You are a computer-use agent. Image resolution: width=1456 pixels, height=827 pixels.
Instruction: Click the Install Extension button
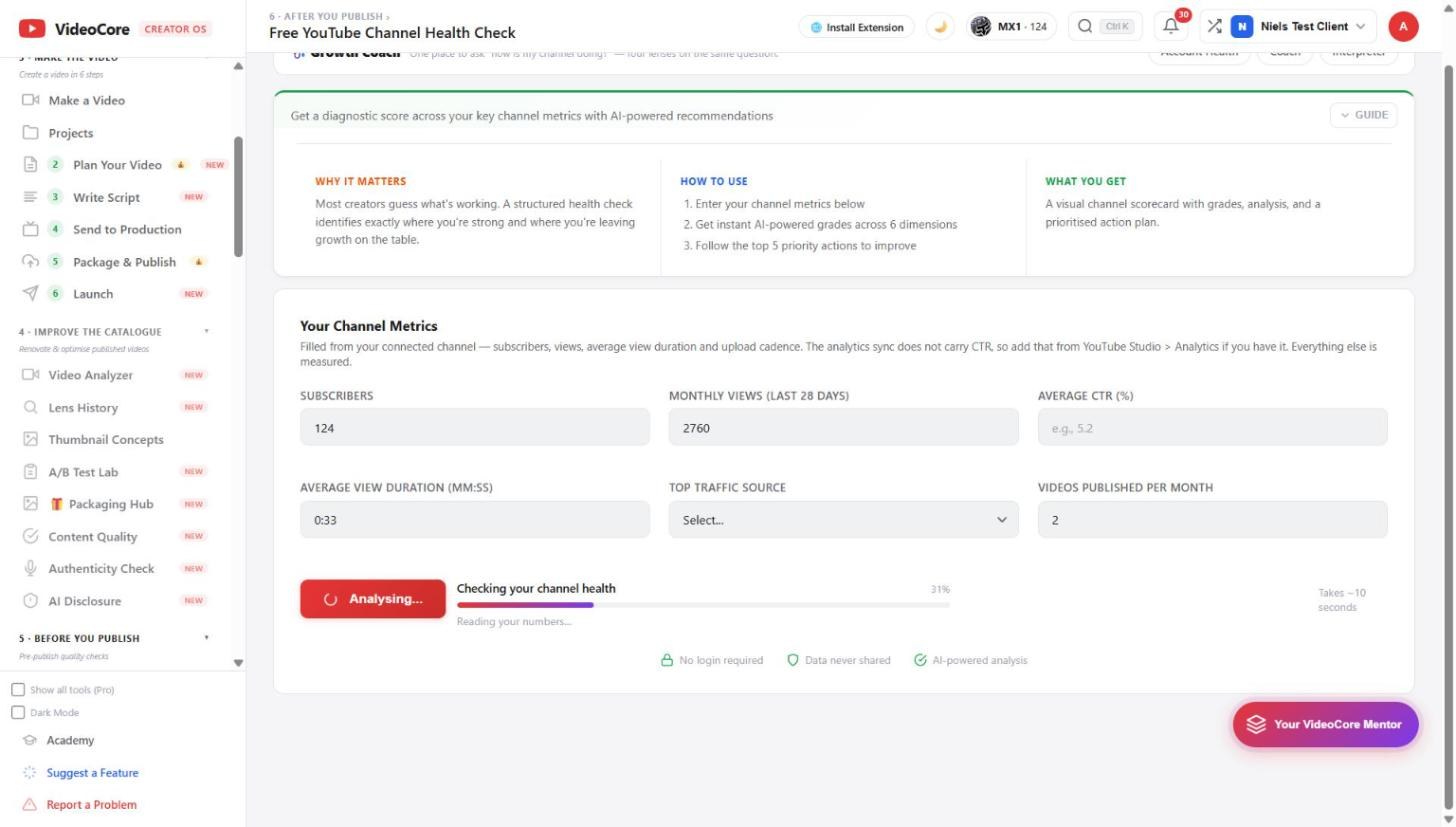point(856,27)
